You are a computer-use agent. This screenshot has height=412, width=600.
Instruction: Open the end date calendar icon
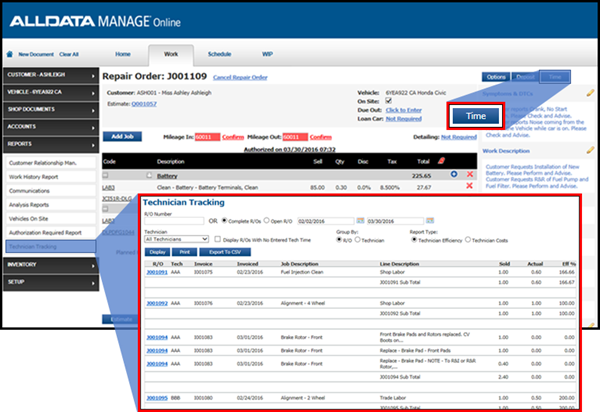point(430,220)
